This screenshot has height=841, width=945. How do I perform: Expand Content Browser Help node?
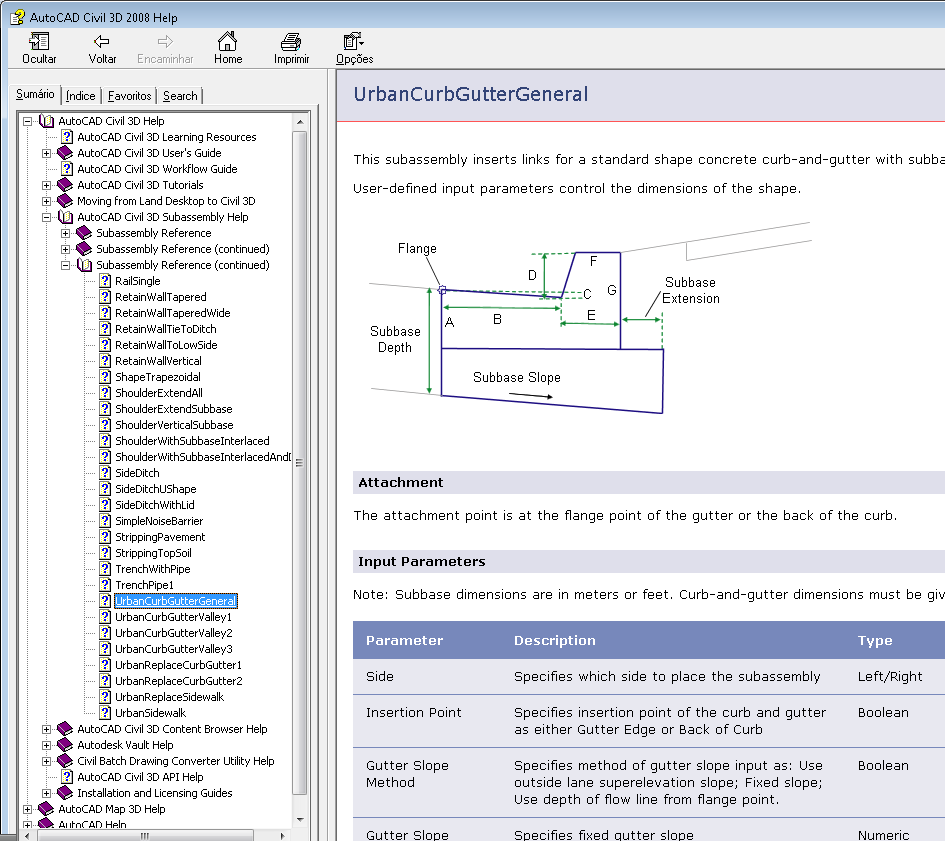pos(46,729)
